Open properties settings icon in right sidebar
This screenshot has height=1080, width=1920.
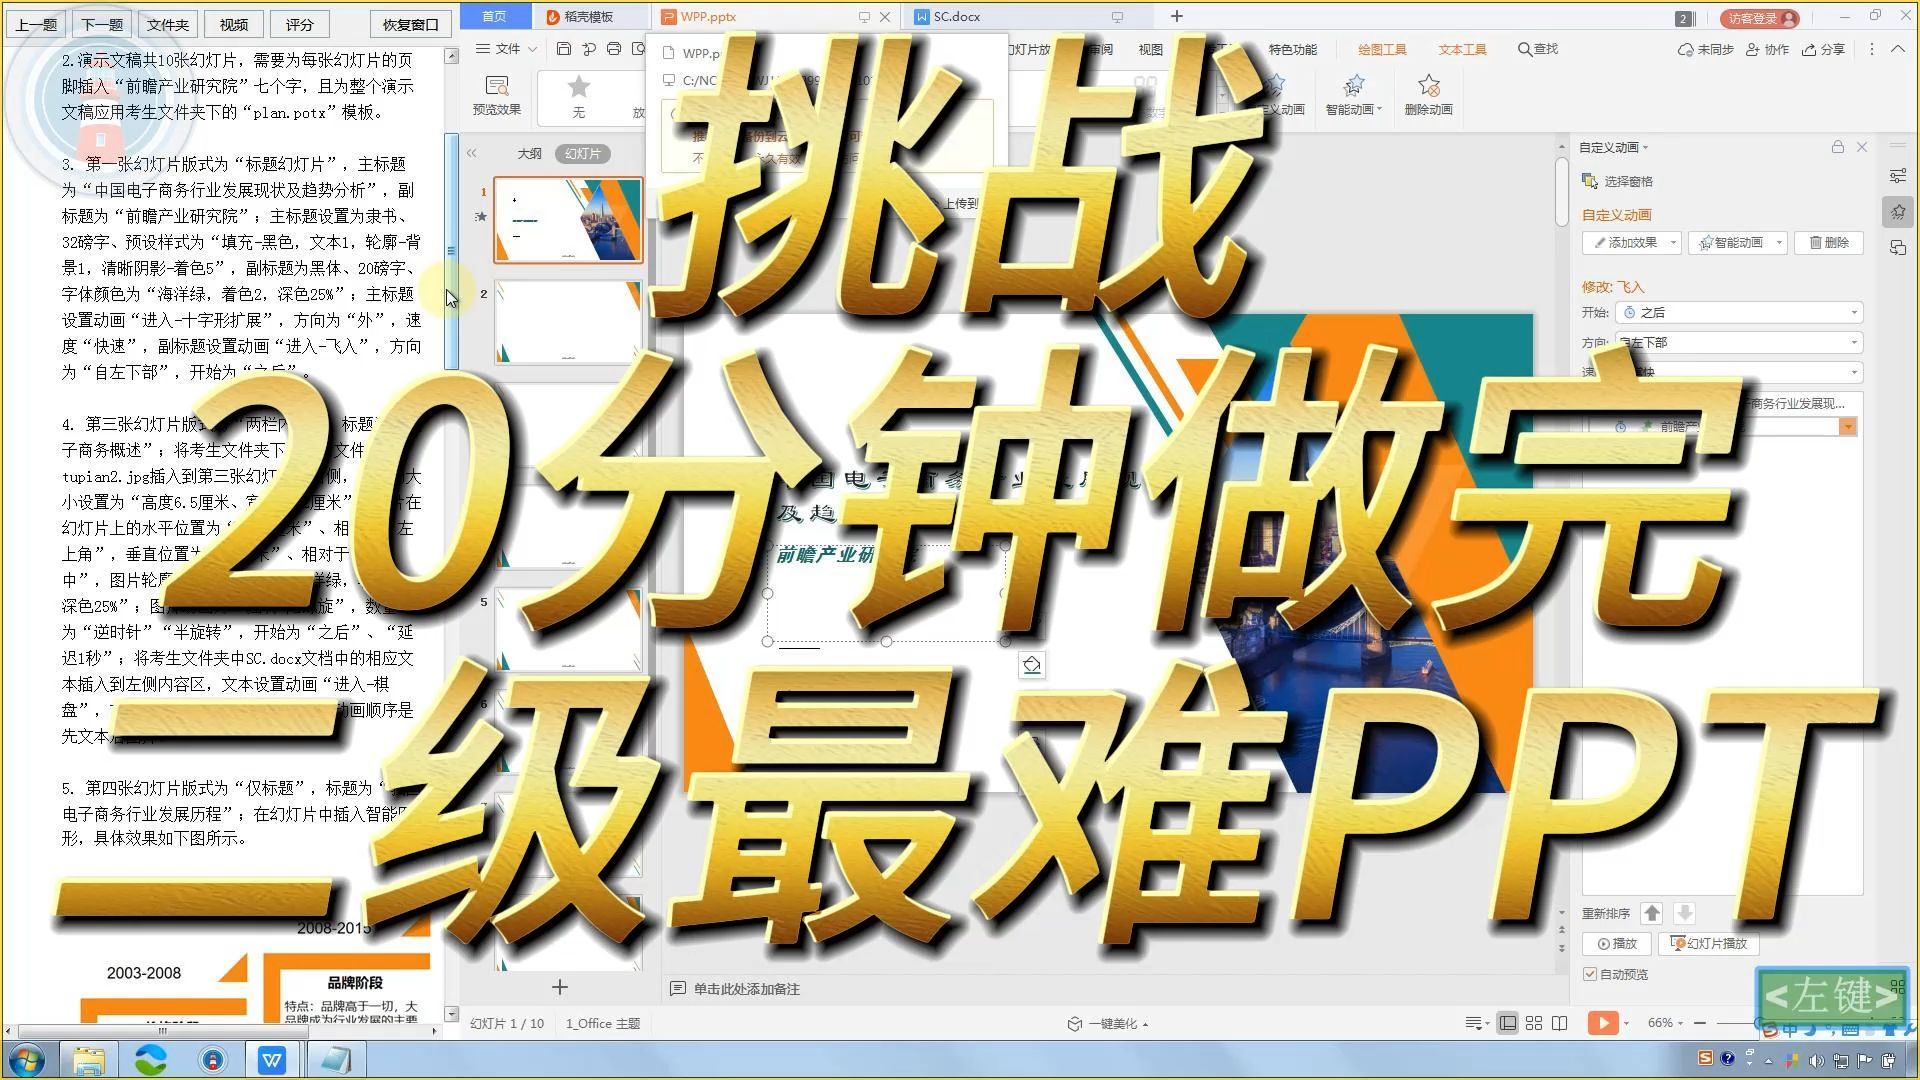1898,176
